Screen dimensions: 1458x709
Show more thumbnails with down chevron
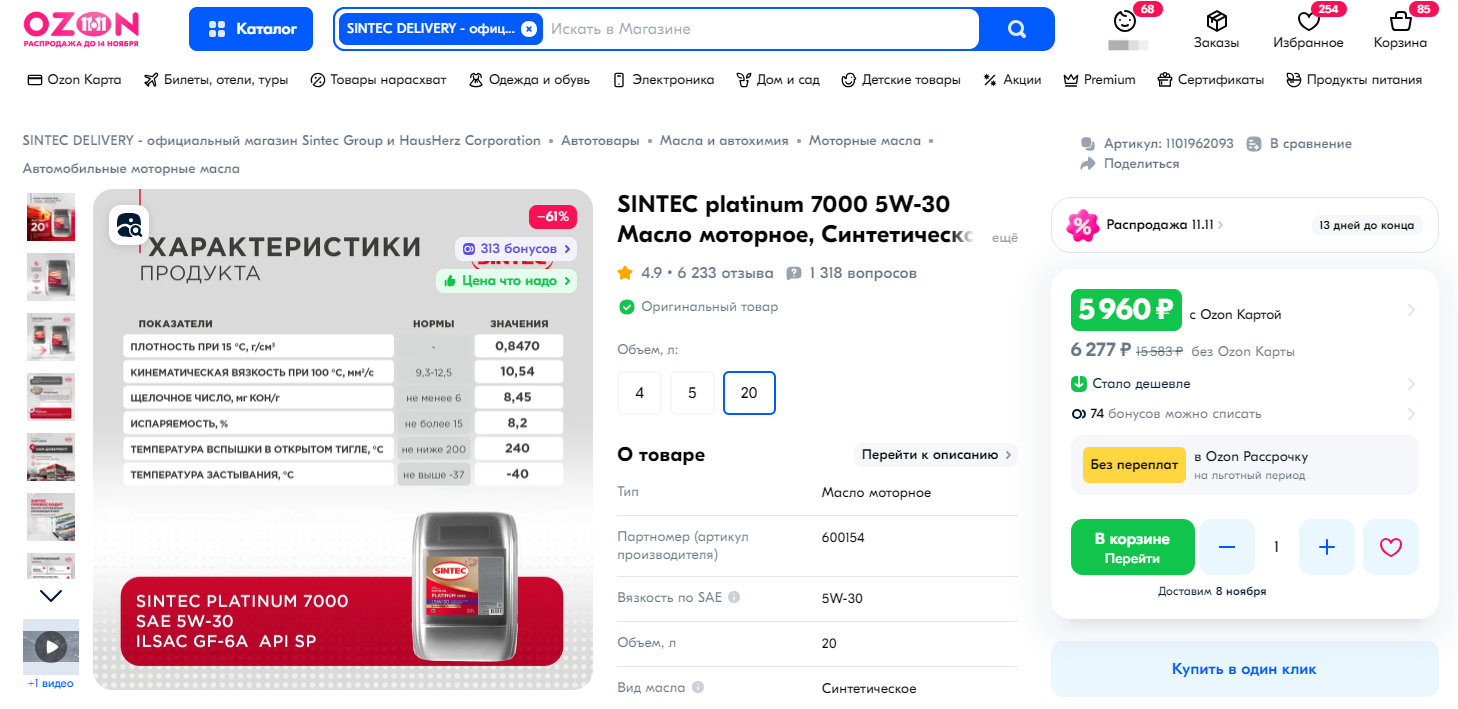point(51,596)
